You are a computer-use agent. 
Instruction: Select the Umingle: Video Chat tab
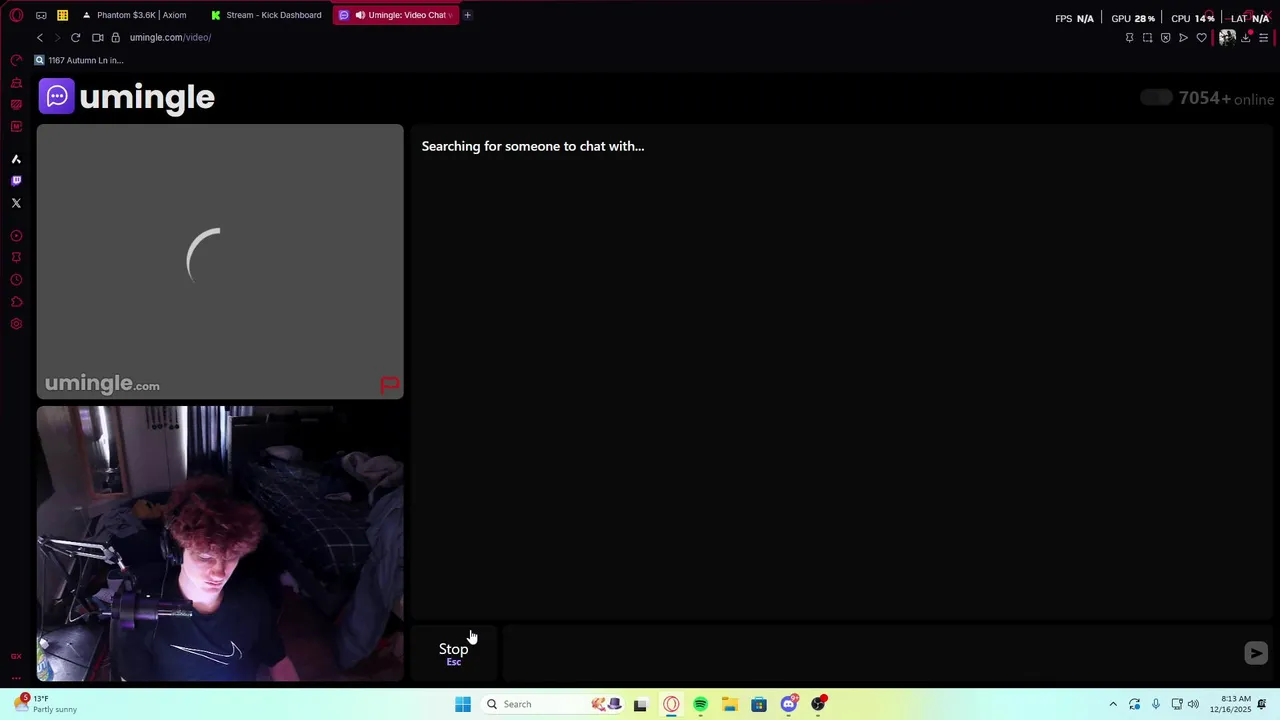[x=396, y=15]
